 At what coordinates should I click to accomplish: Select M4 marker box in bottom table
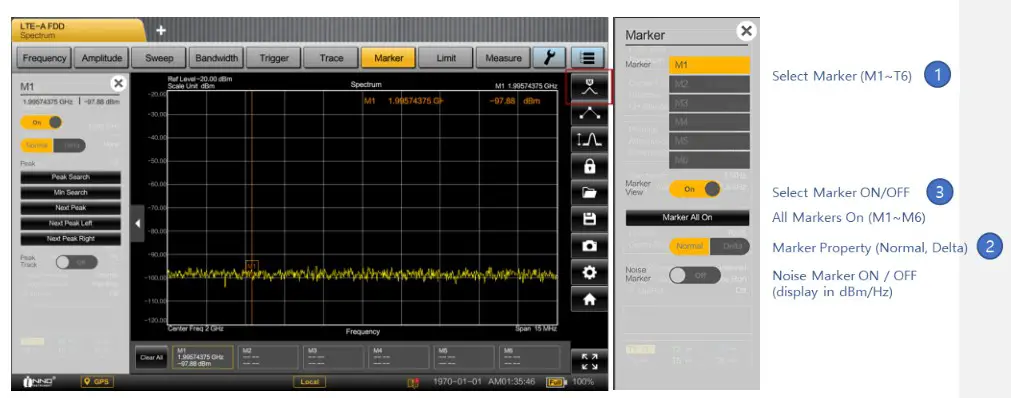[x=399, y=357]
